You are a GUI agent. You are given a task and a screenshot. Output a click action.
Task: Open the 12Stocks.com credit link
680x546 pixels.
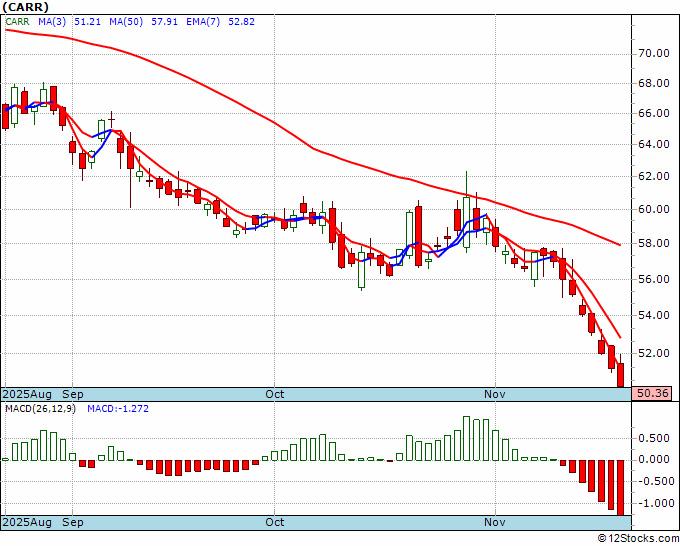[x=638, y=538]
